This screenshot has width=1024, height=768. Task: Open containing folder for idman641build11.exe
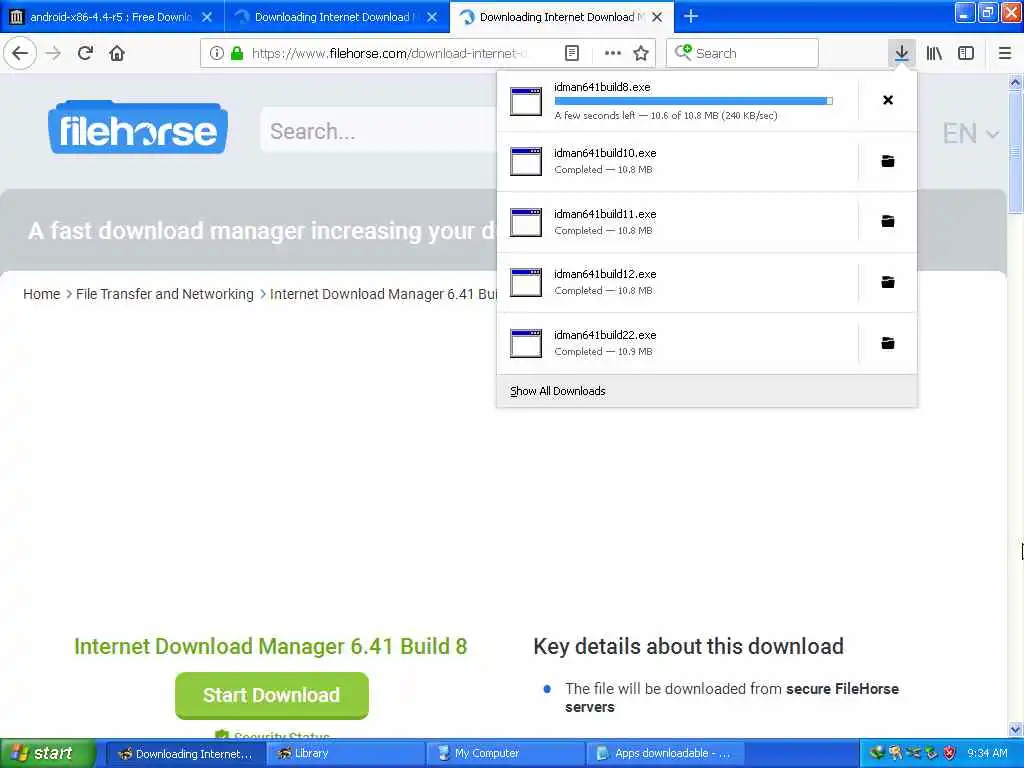(888, 221)
